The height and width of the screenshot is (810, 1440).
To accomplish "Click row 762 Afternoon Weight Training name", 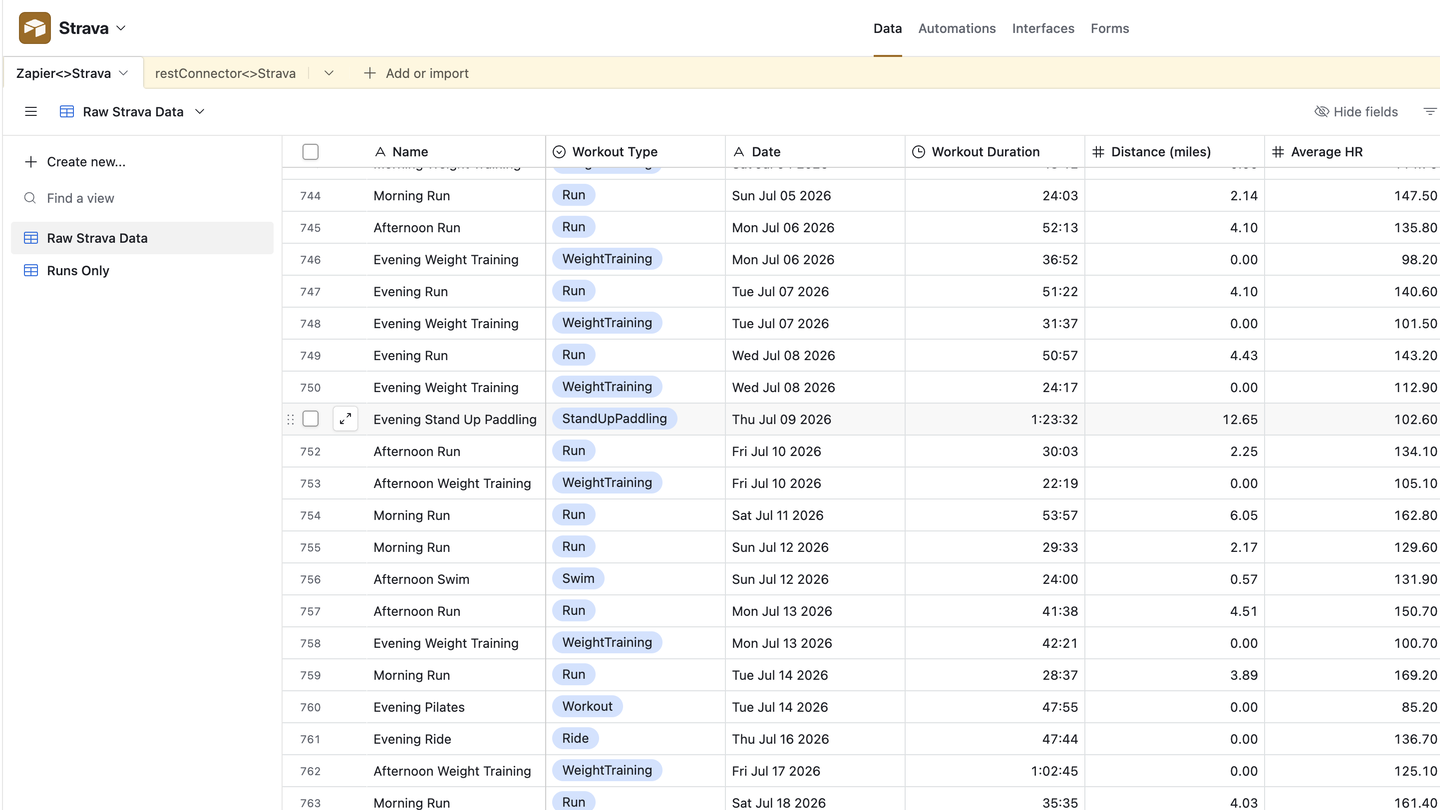I will pos(452,771).
